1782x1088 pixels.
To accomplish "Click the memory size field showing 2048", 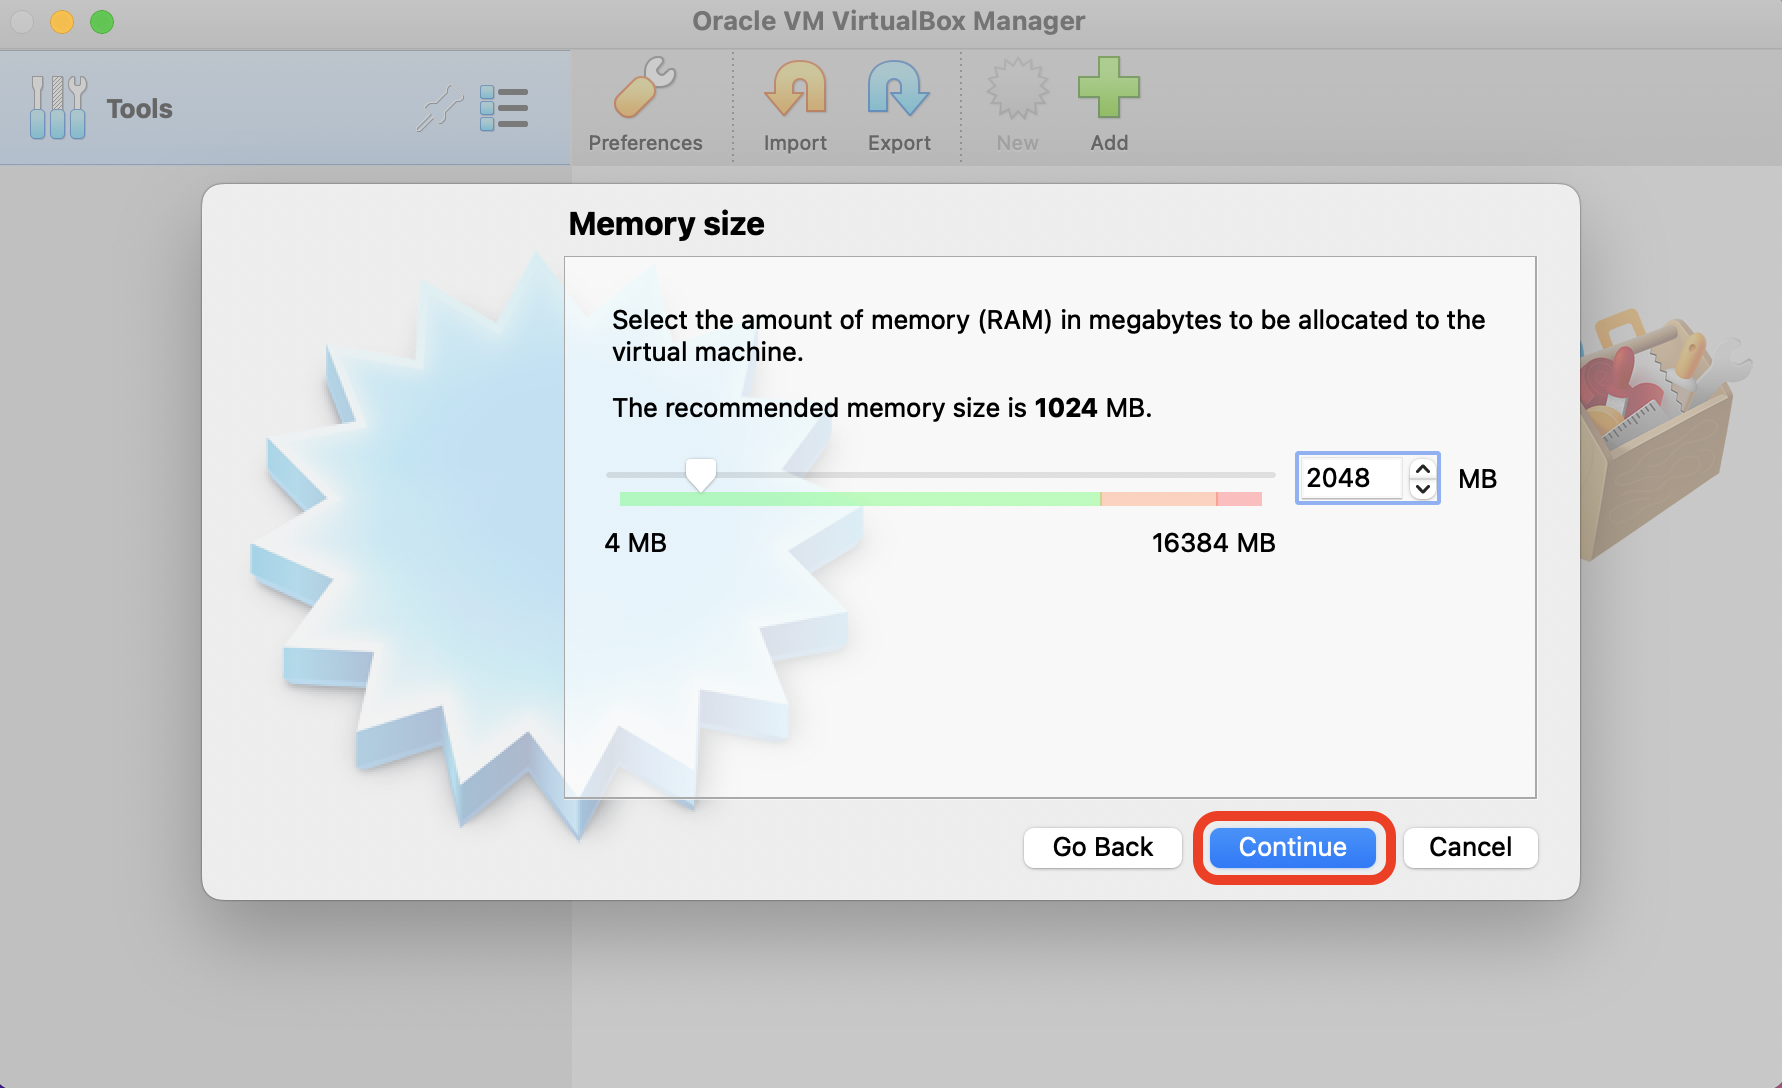I will (1354, 478).
